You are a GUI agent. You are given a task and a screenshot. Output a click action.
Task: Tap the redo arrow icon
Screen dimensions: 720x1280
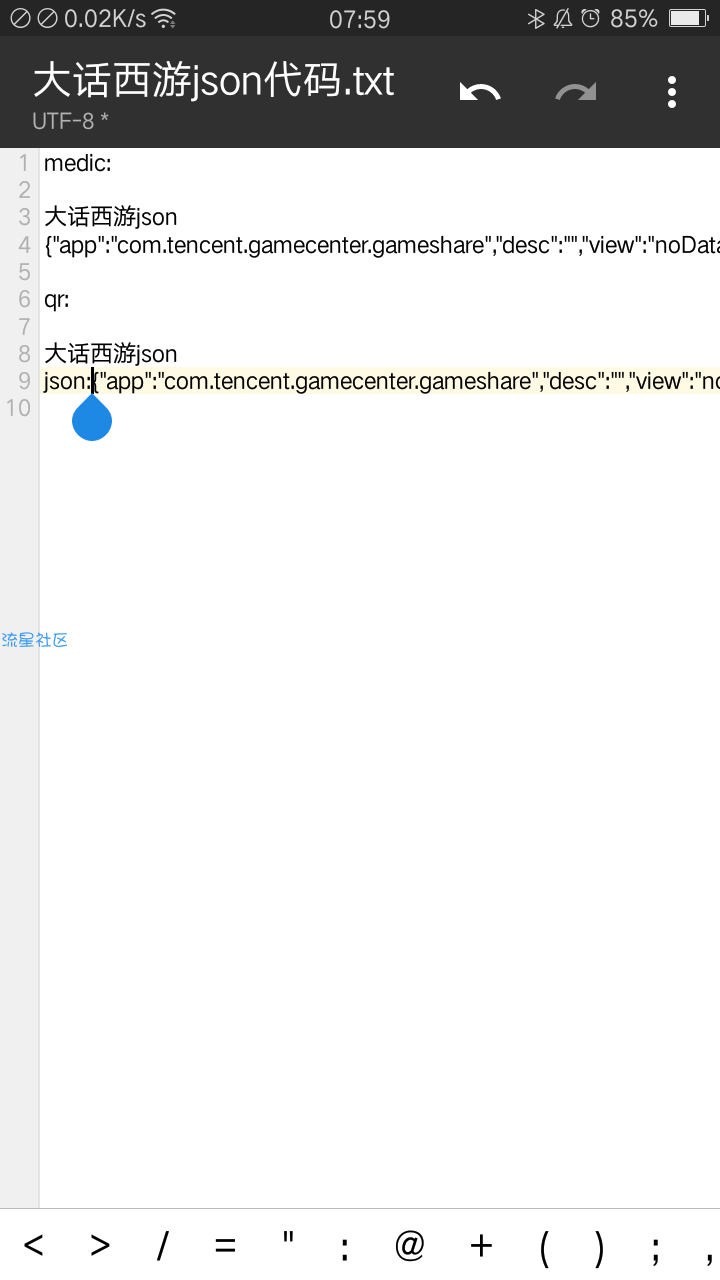[x=576, y=92]
